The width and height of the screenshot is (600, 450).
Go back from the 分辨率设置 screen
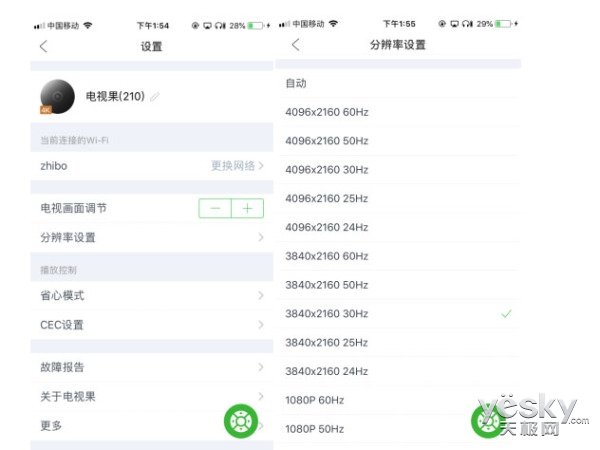pyautogui.click(x=295, y=45)
